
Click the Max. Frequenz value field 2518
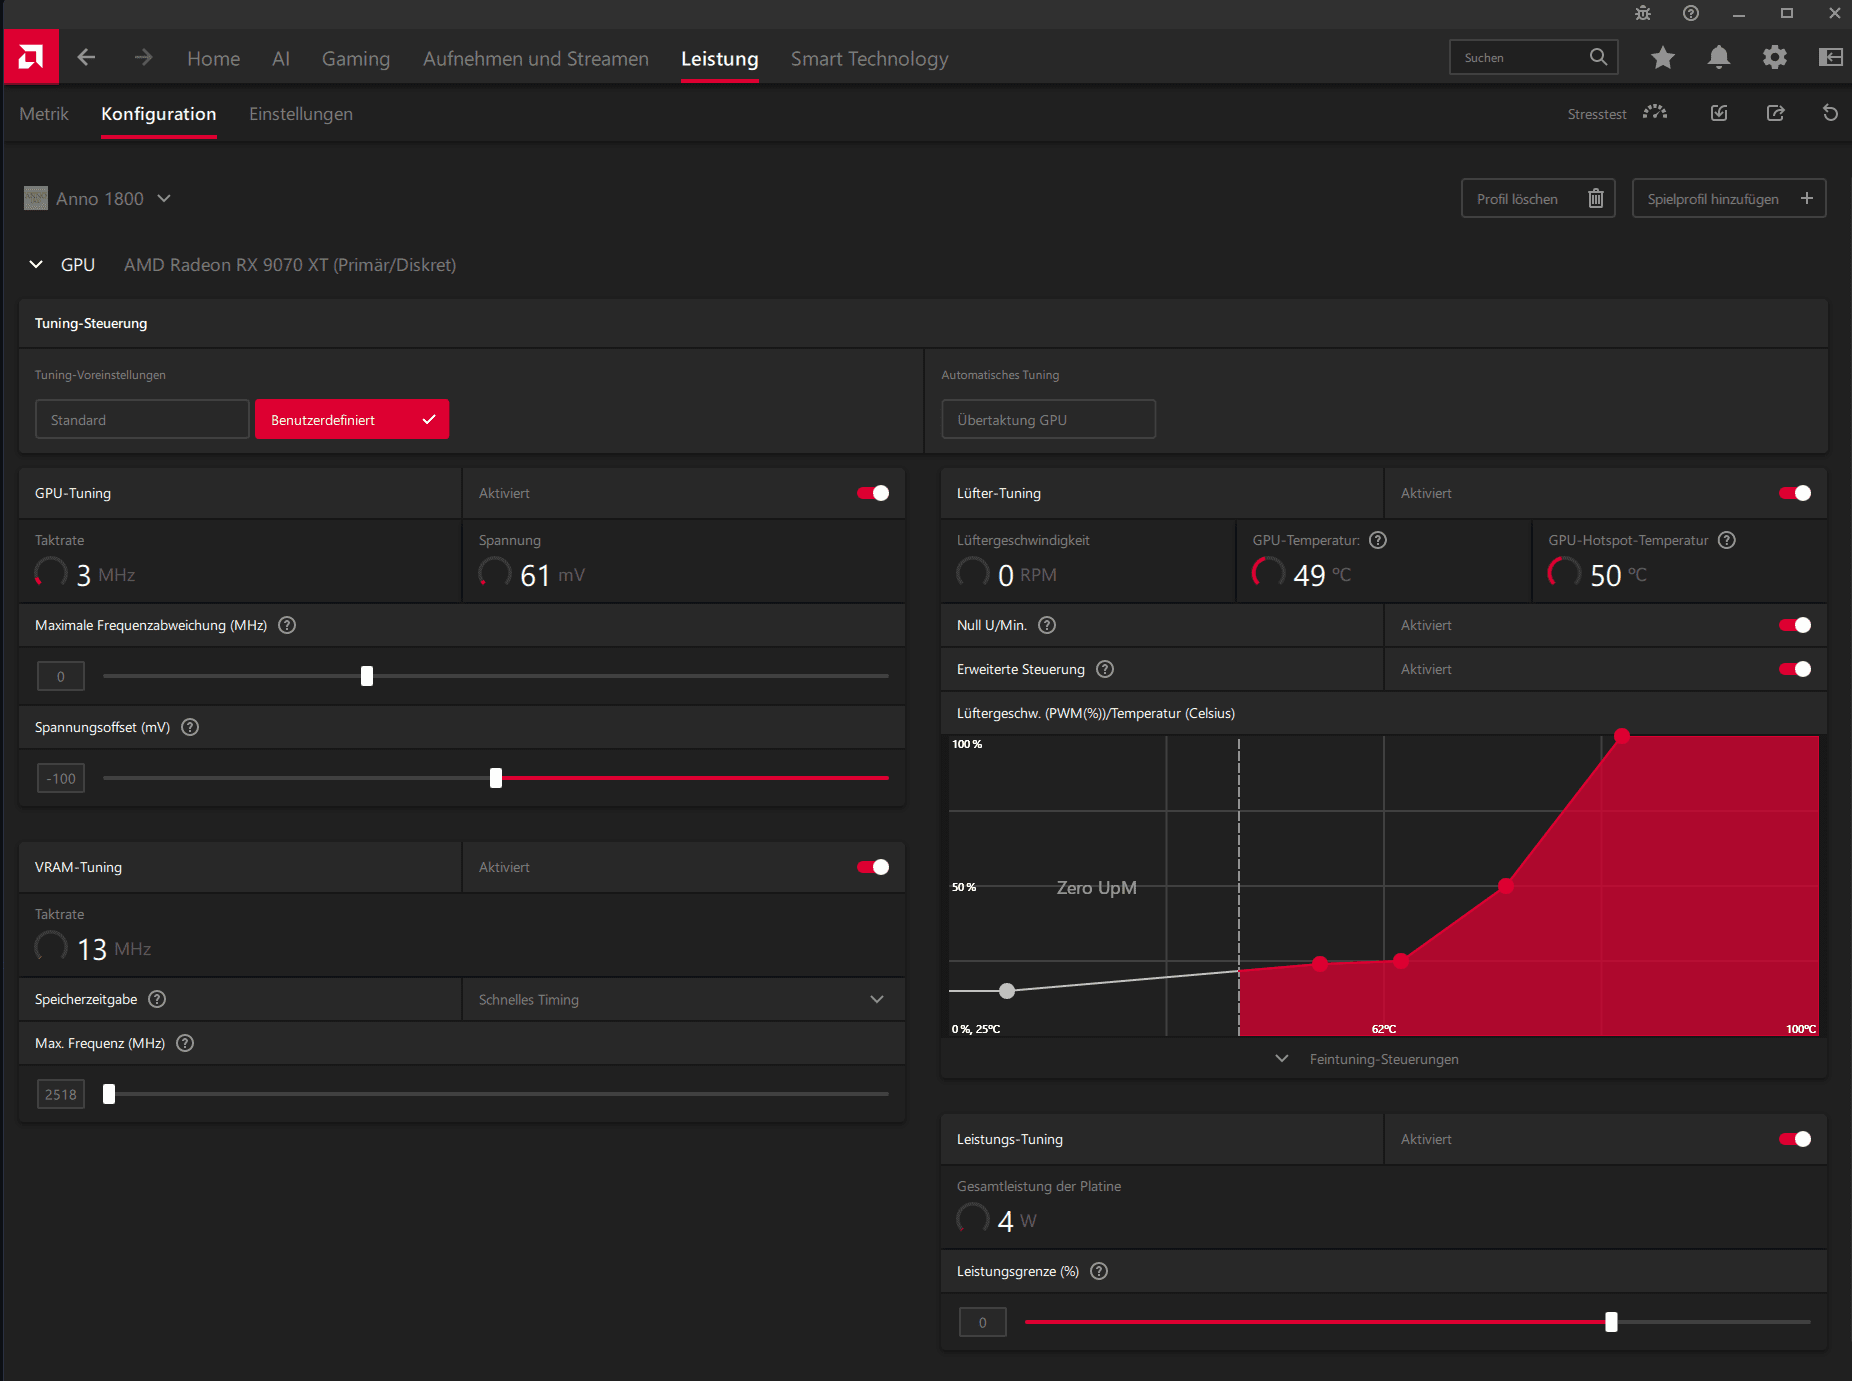[61, 1094]
